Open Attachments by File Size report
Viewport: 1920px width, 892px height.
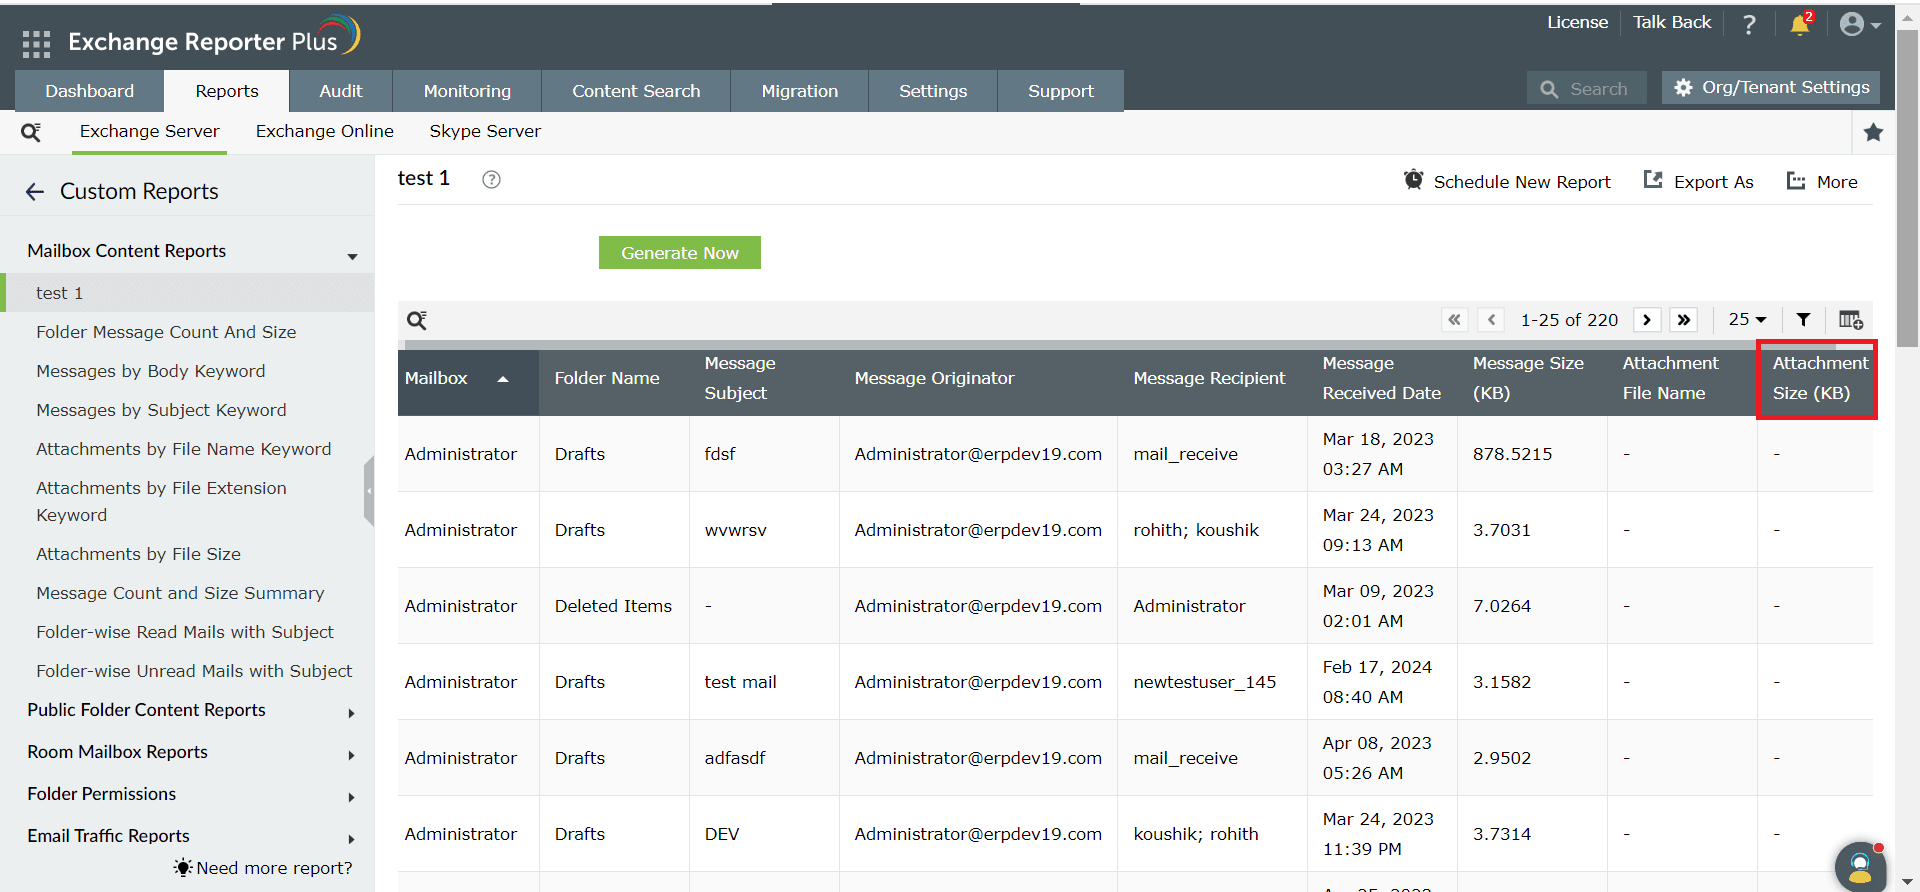(x=138, y=554)
